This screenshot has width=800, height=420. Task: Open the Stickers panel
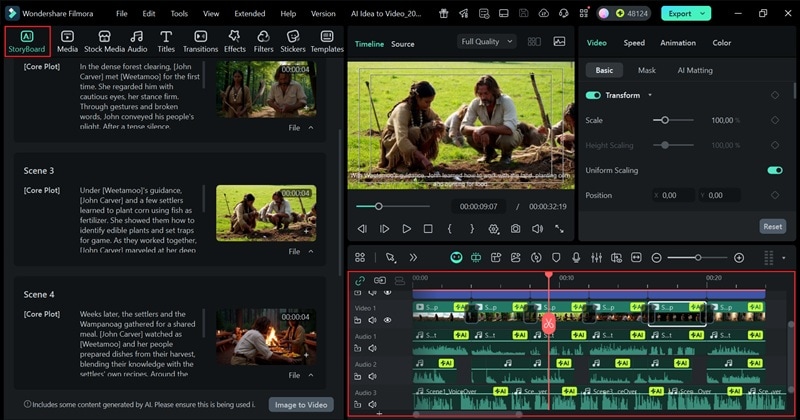(293, 41)
